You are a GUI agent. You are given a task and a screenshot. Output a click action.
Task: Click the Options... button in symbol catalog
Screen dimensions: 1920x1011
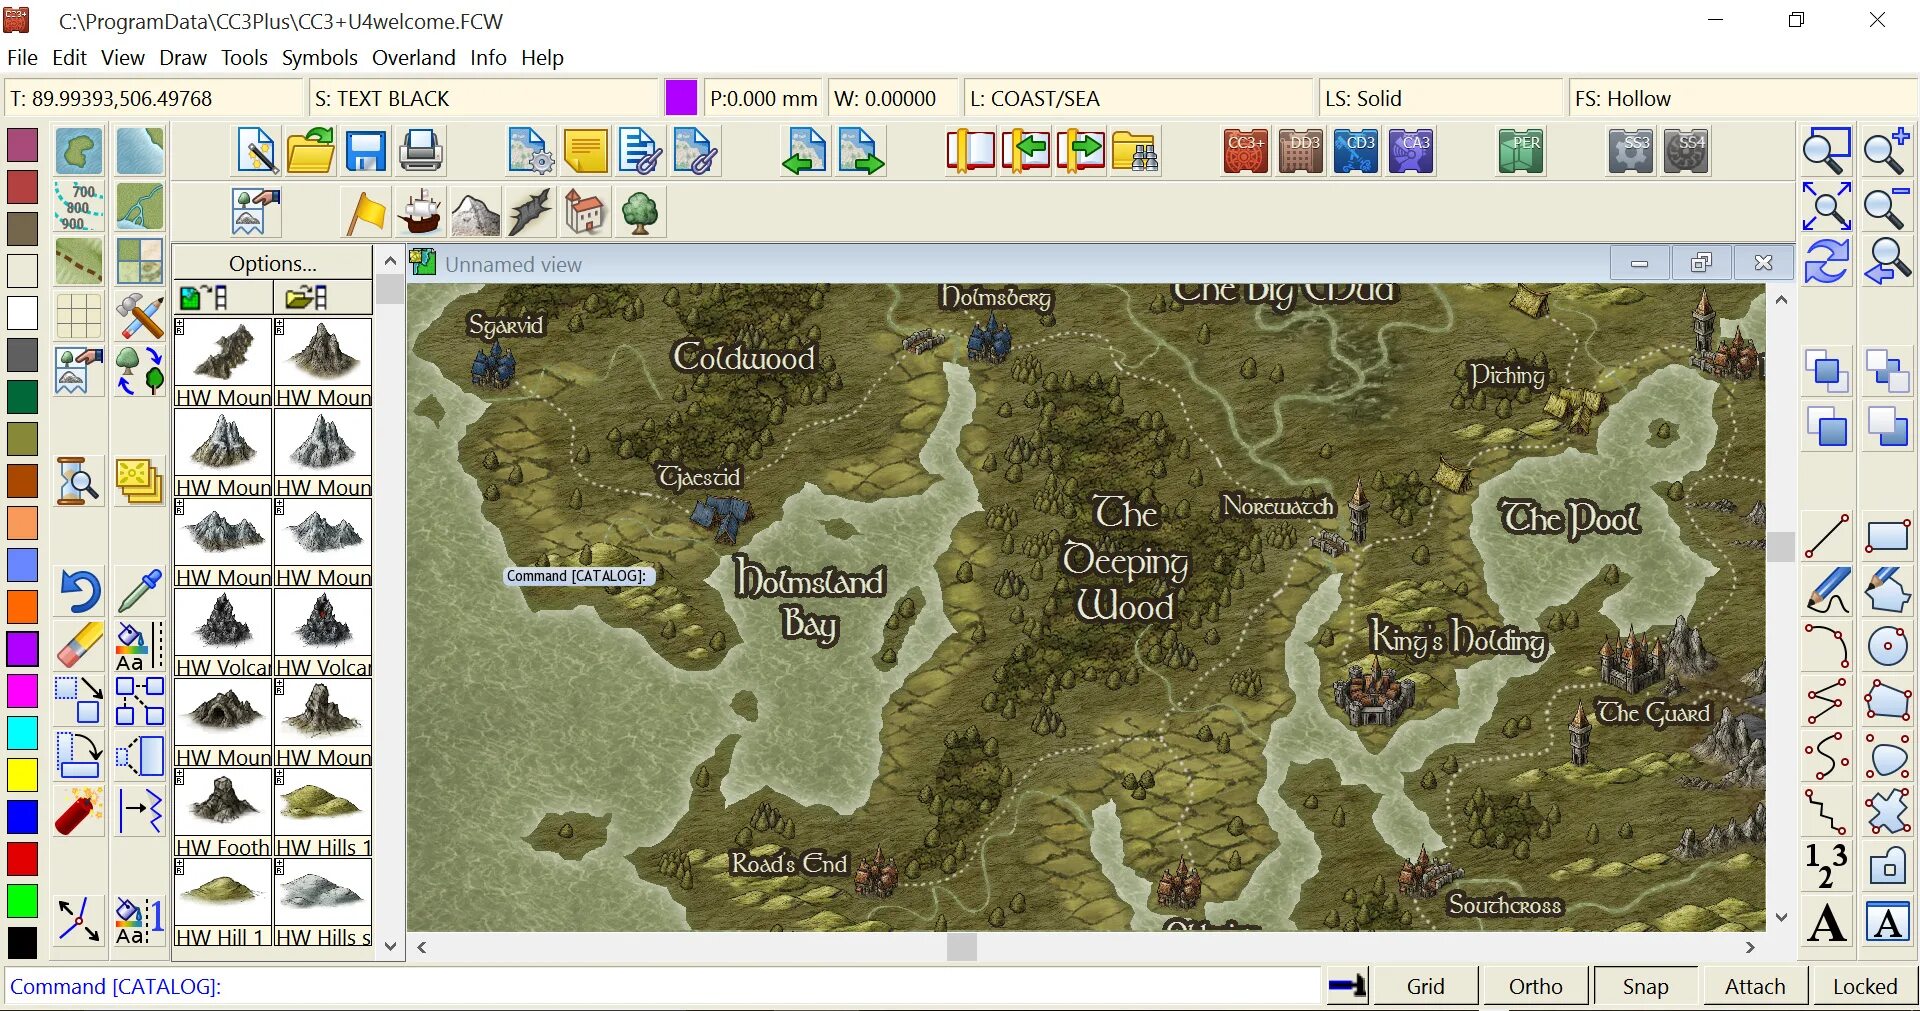[272, 264]
